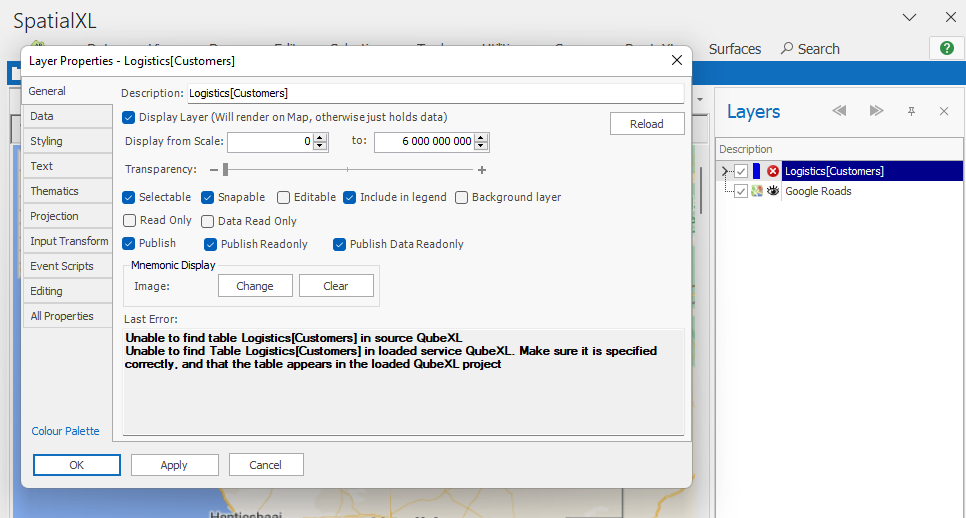This screenshot has height=518, width=966.
Task: Enable the Editable checkbox
Action: pyautogui.click(x=284, y=198)
